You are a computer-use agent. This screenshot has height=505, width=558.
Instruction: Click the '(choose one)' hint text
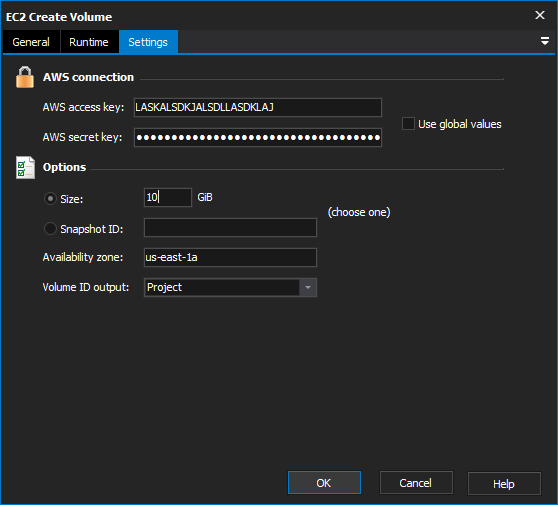point(359,212)
